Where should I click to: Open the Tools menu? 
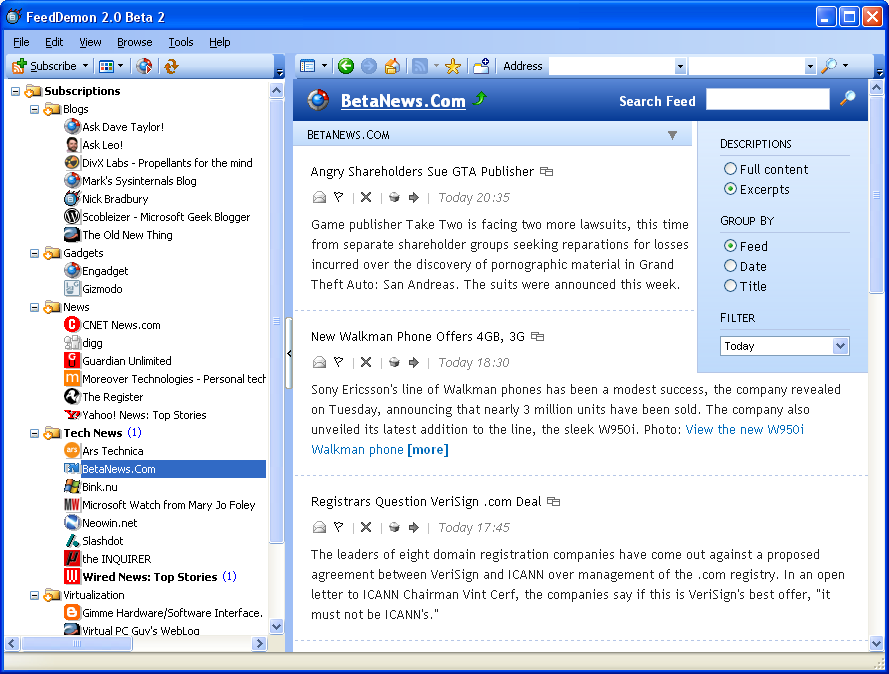(x=181, y=42)
